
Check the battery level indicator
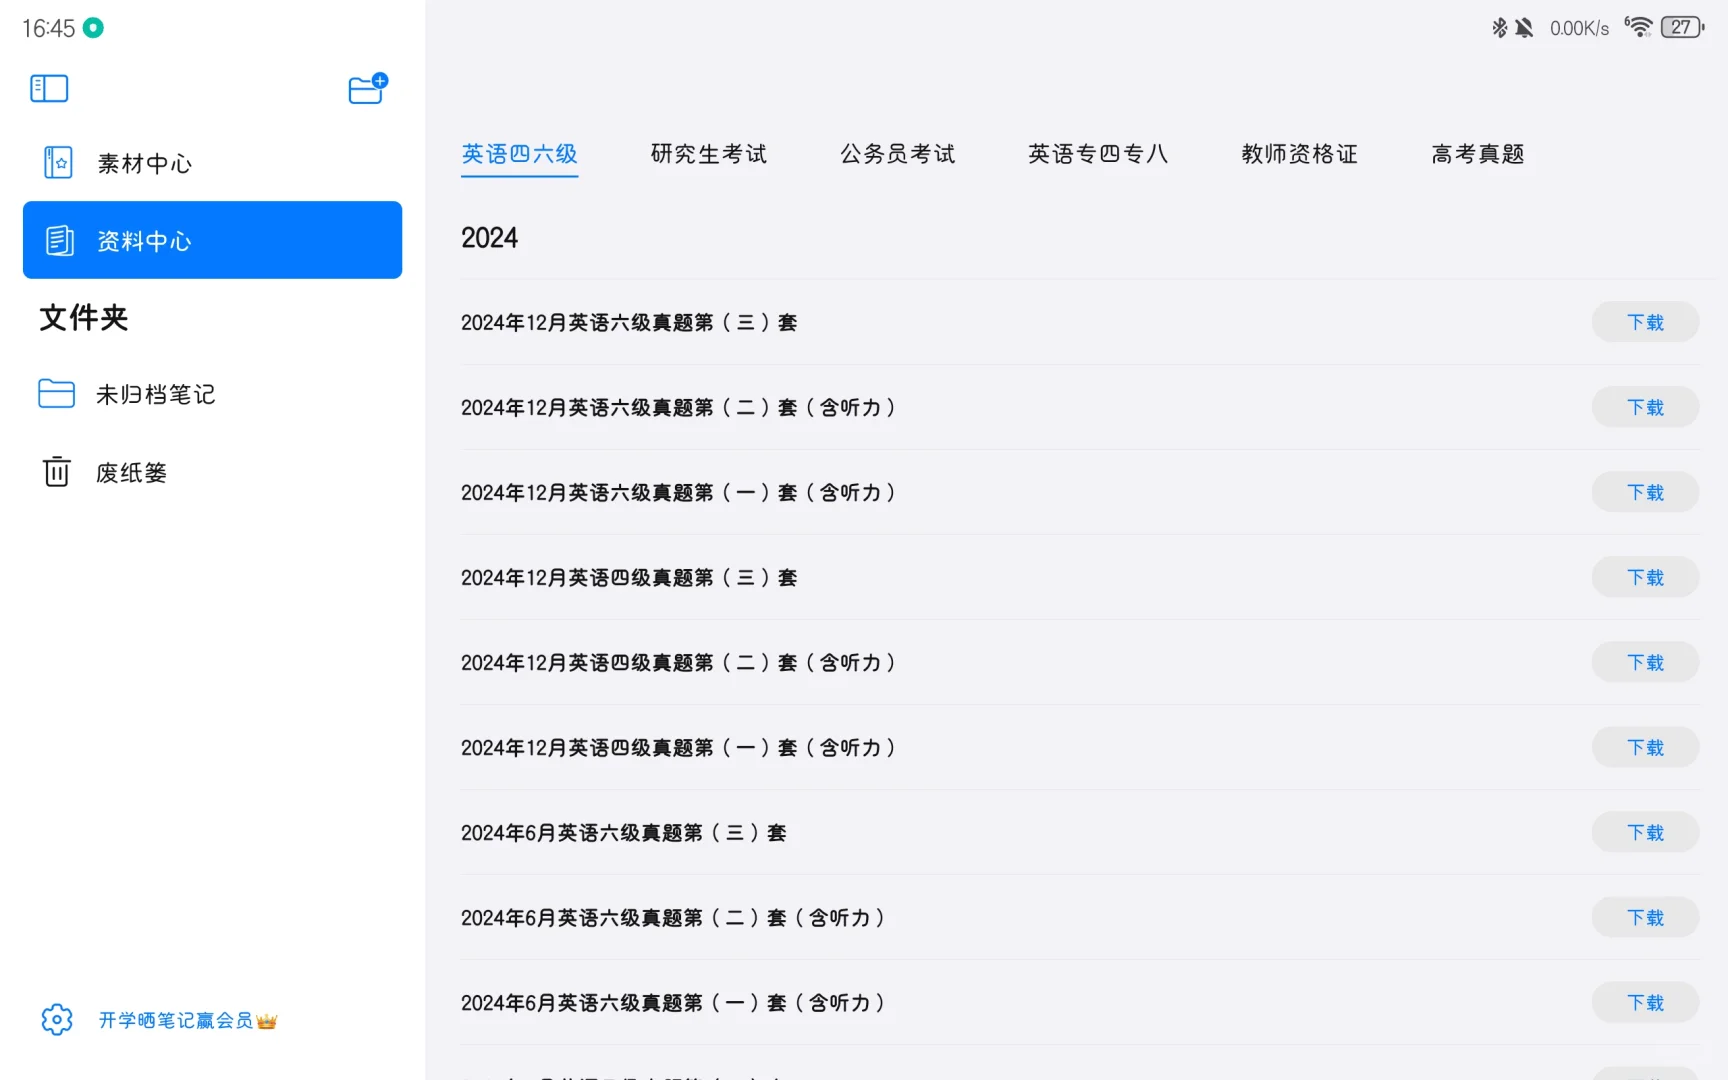point(1682,27)
